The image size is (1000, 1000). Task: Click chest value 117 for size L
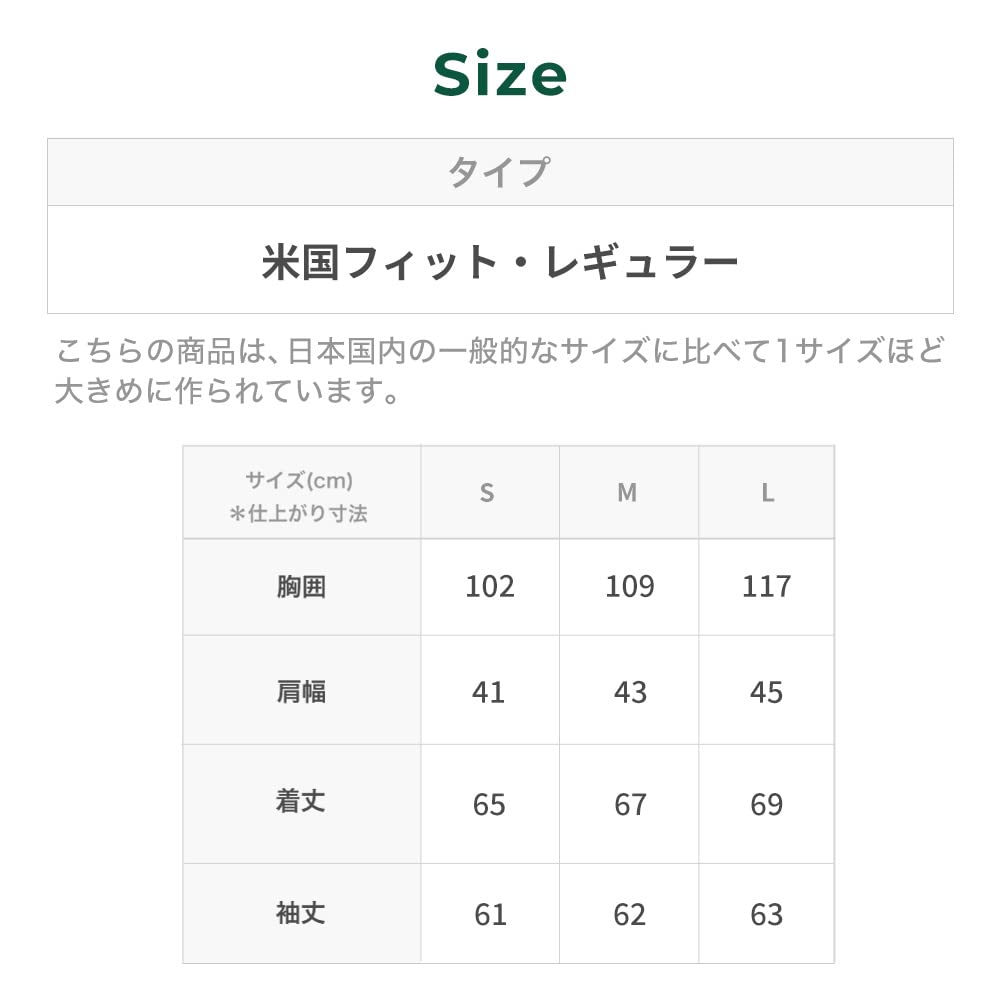[767, 587]
